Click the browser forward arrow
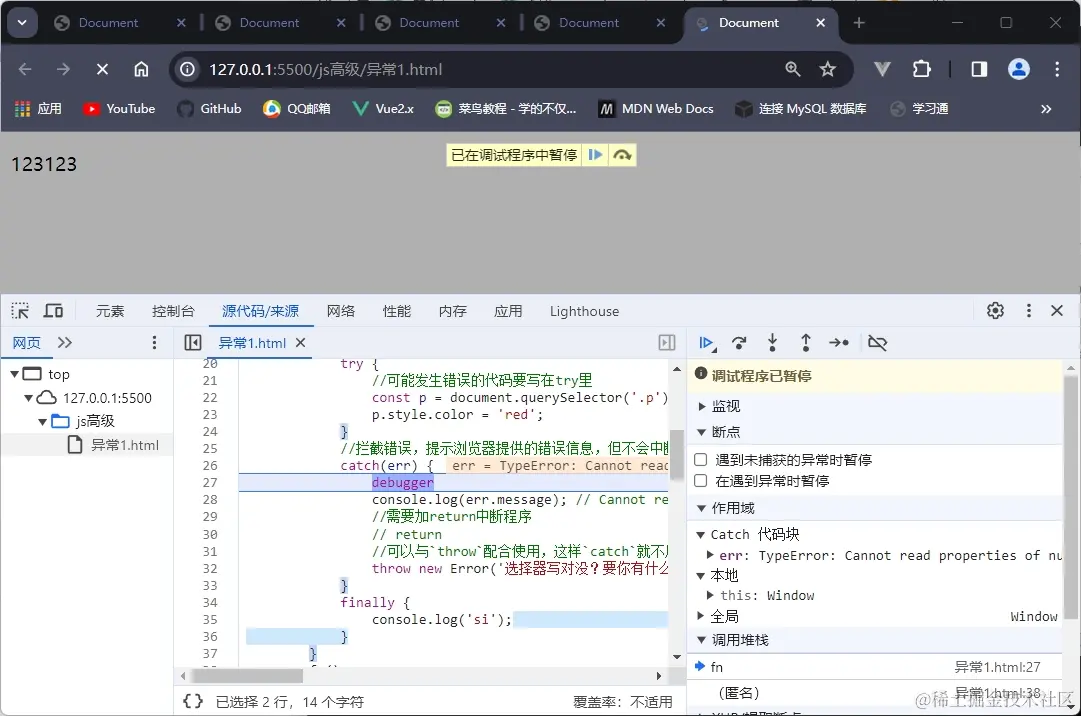This screenshot has height=716, width=1081. (x=63, y=70)
